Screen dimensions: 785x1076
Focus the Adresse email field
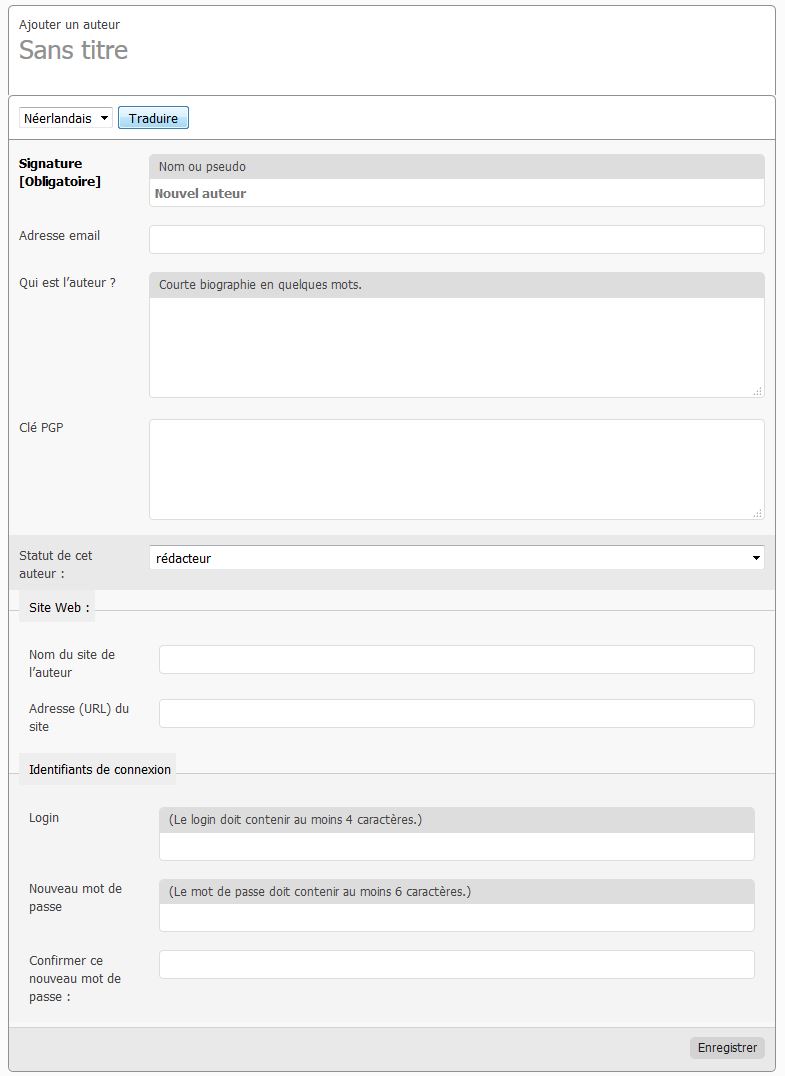pos(456,239)
